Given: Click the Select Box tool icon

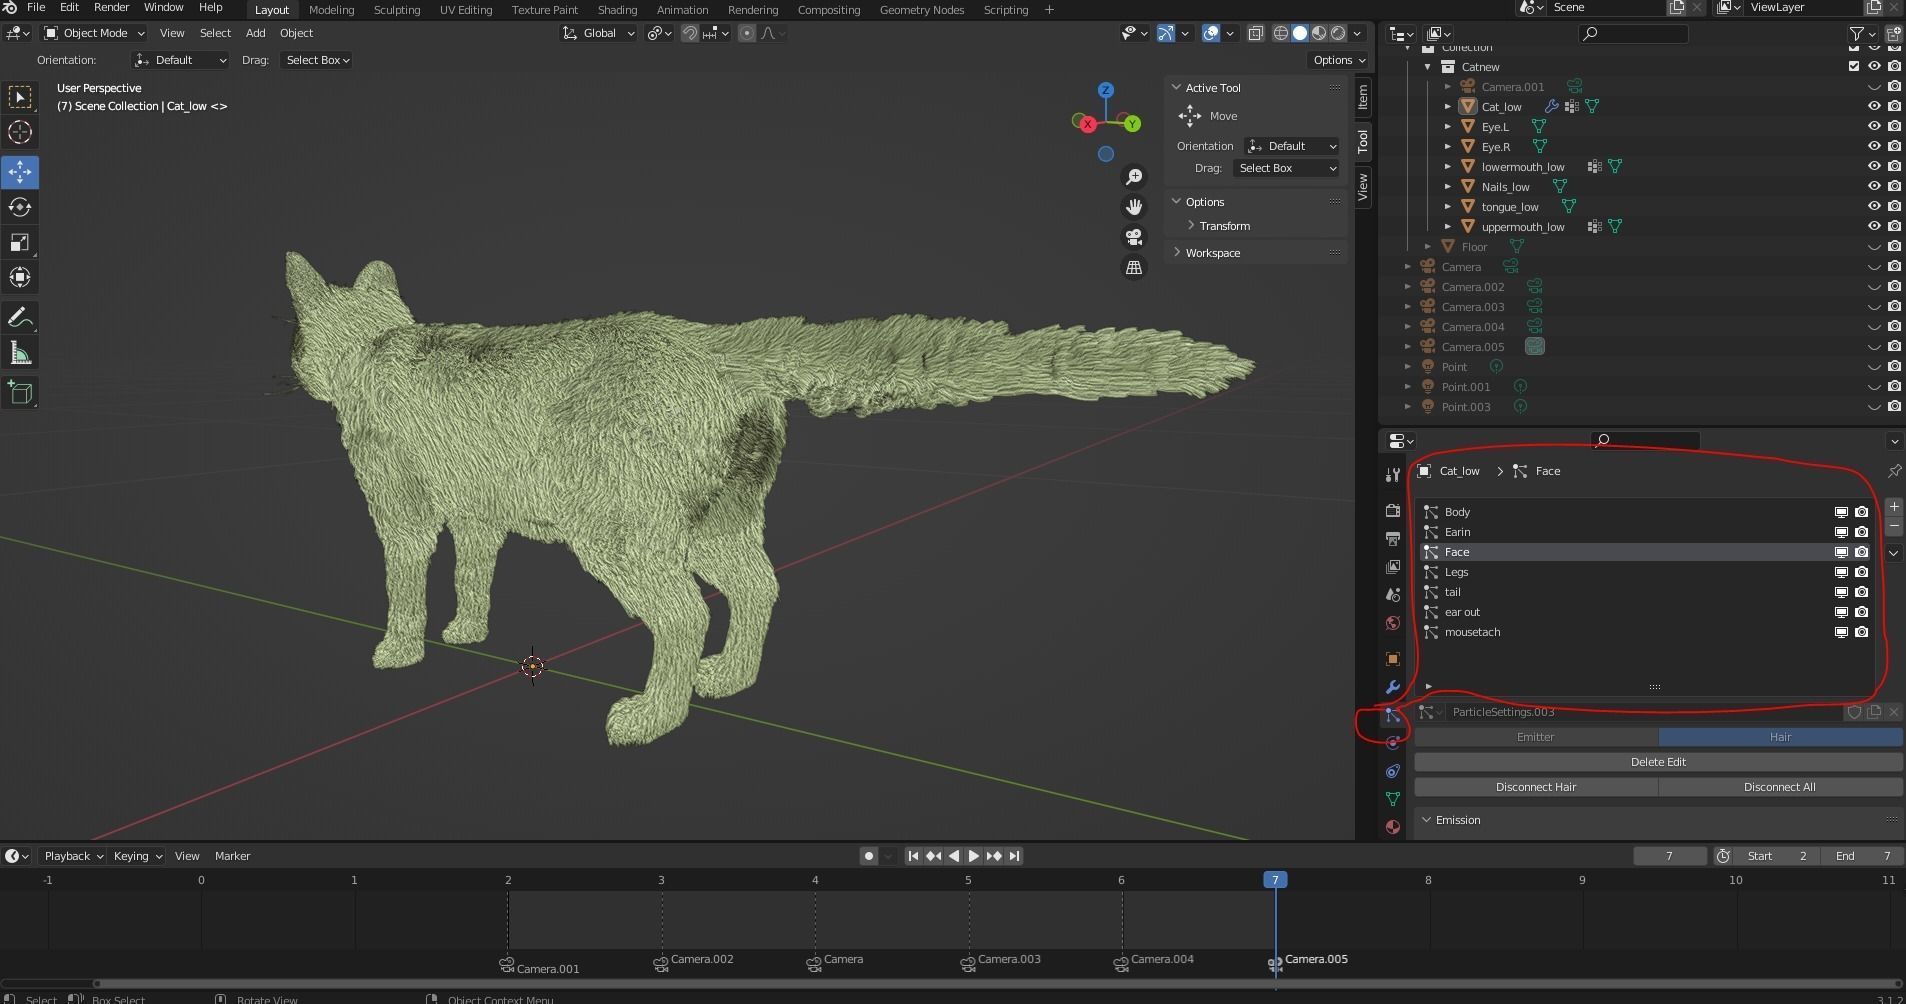Looking at the screenshot, I should 20,97.
